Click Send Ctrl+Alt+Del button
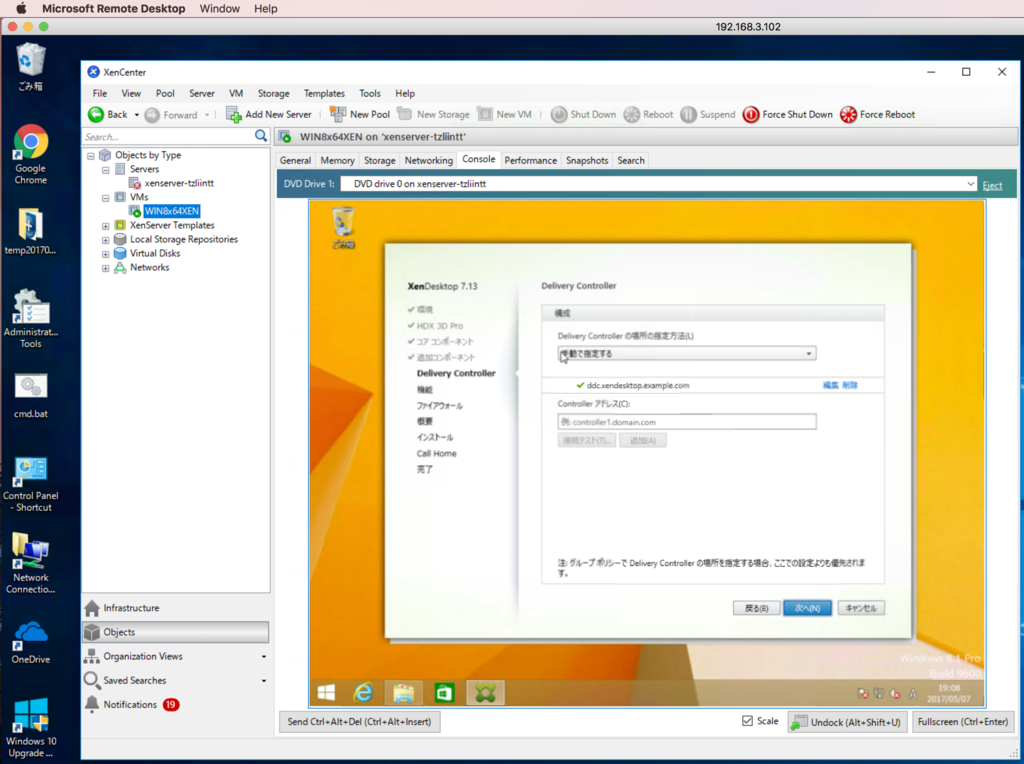Image resolution: width=1024 pixels, height=764 pixels. pyautogui.click(x=359, y=722)
